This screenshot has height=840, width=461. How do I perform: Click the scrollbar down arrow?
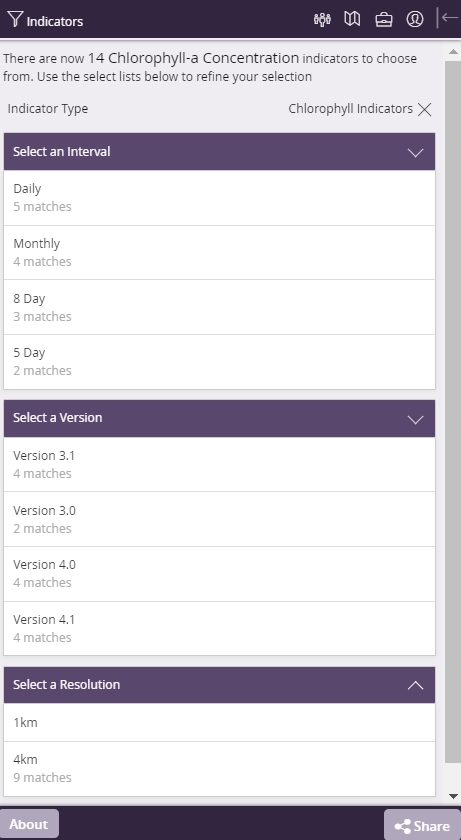point(453,797)
